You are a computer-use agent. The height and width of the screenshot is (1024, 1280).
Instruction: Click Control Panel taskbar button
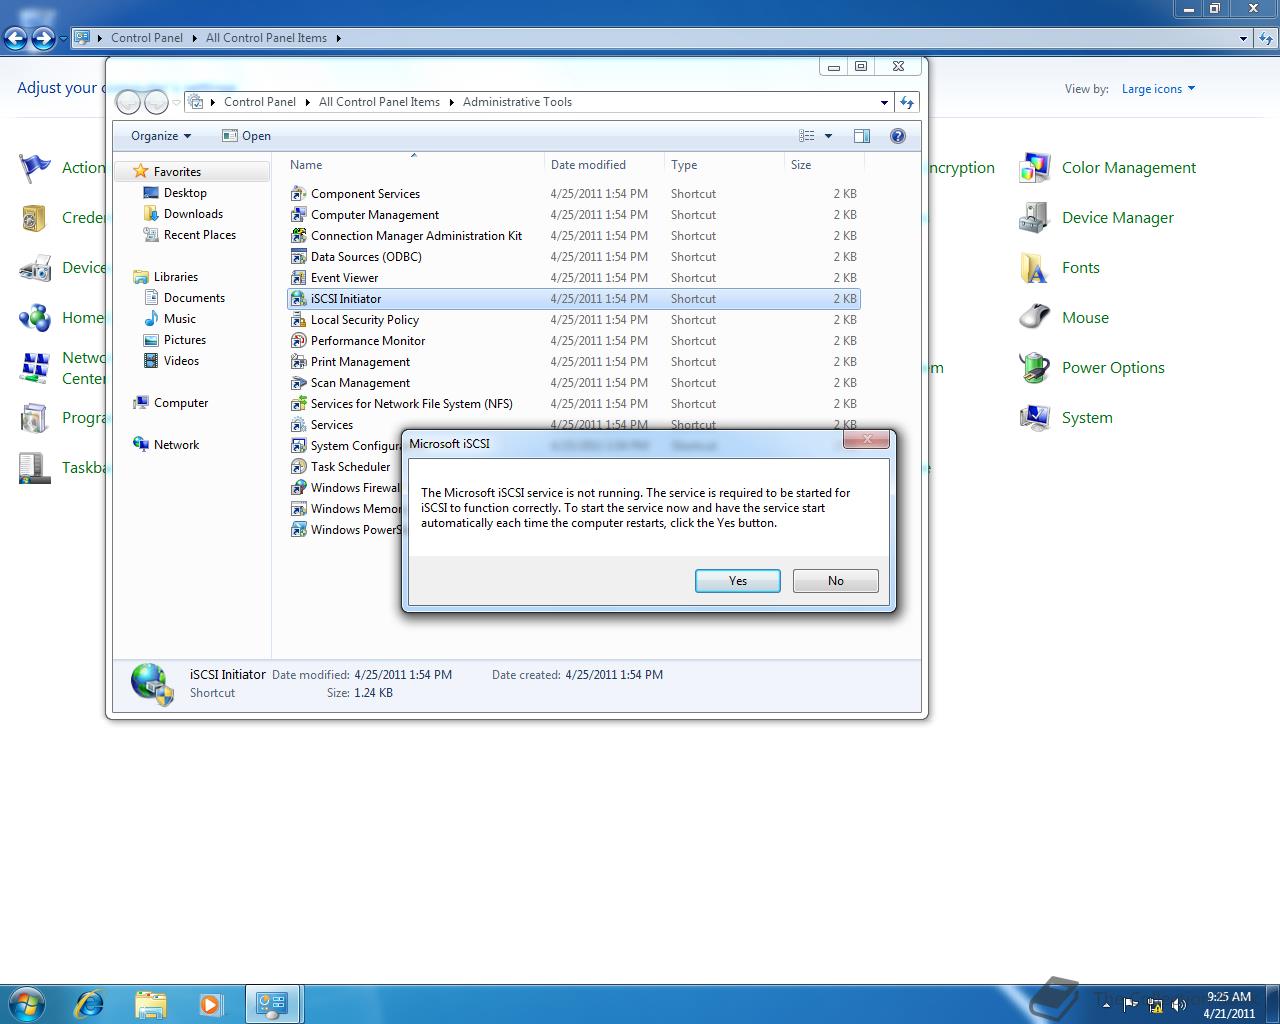[272, 1004]
